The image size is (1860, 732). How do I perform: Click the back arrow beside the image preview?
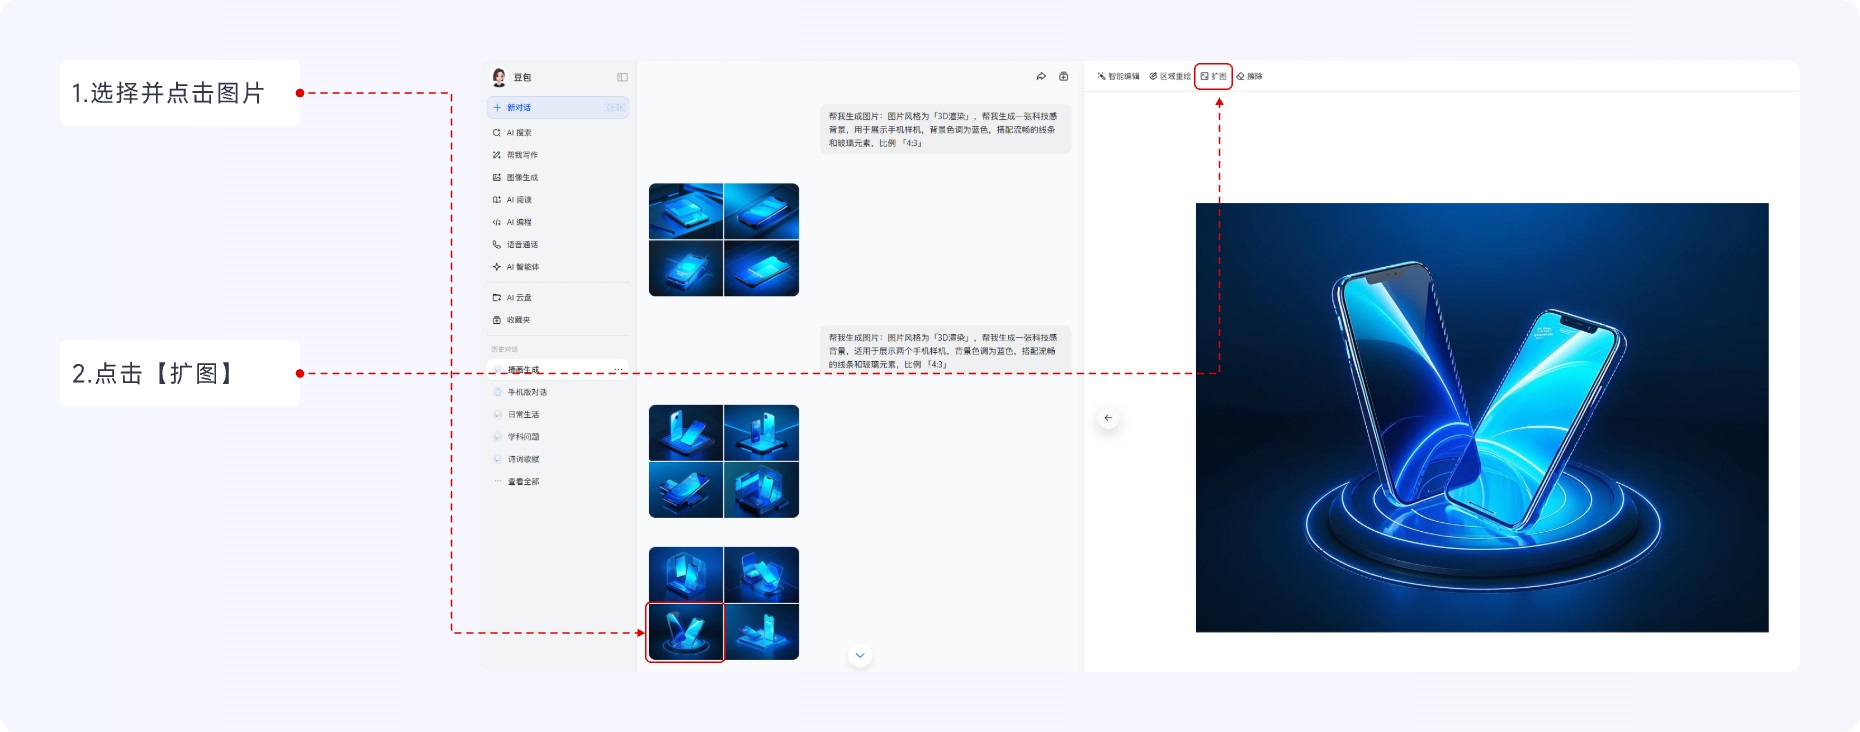click(1108, 418)
